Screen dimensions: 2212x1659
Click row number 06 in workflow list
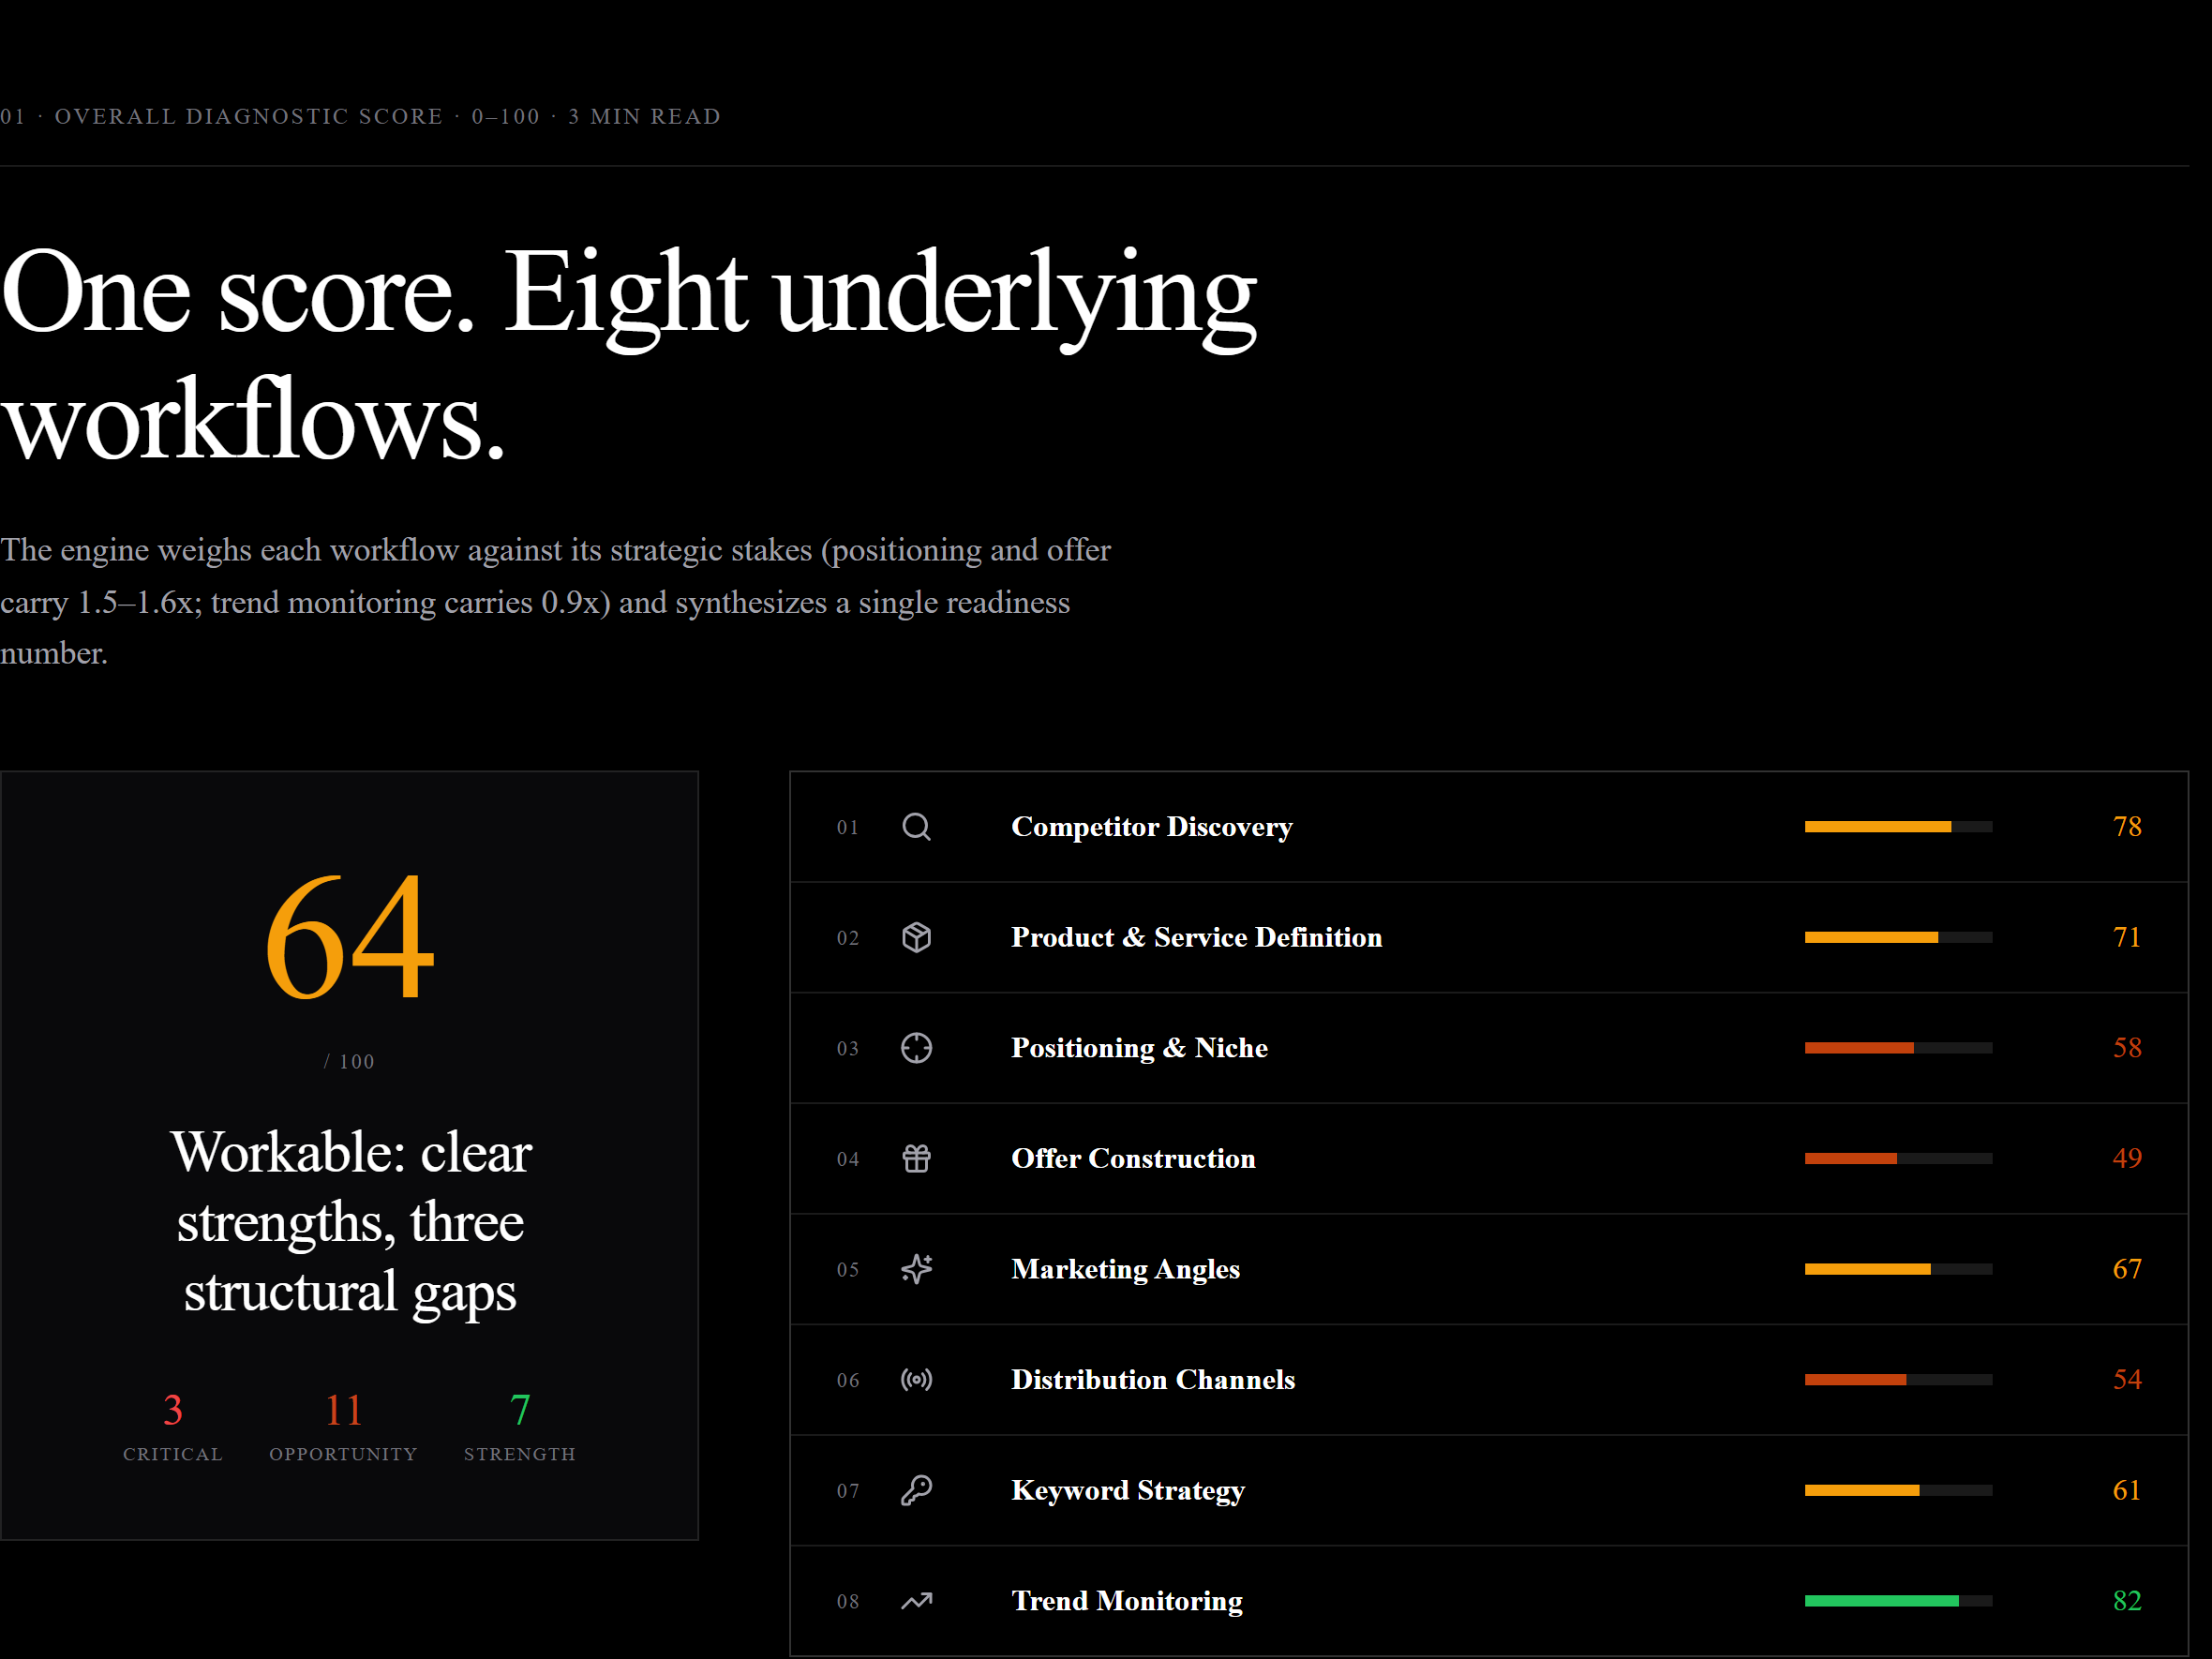[848, 1380]
